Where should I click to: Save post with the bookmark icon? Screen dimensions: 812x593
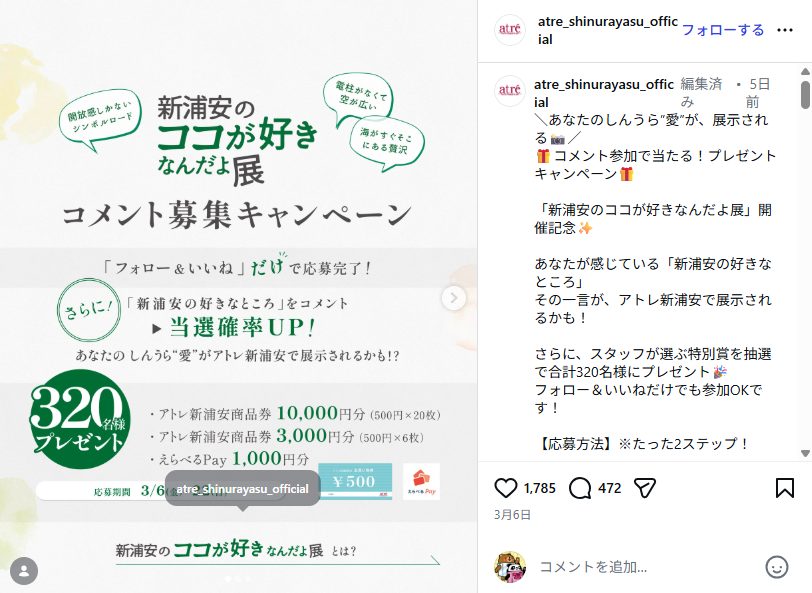[785, 488]
